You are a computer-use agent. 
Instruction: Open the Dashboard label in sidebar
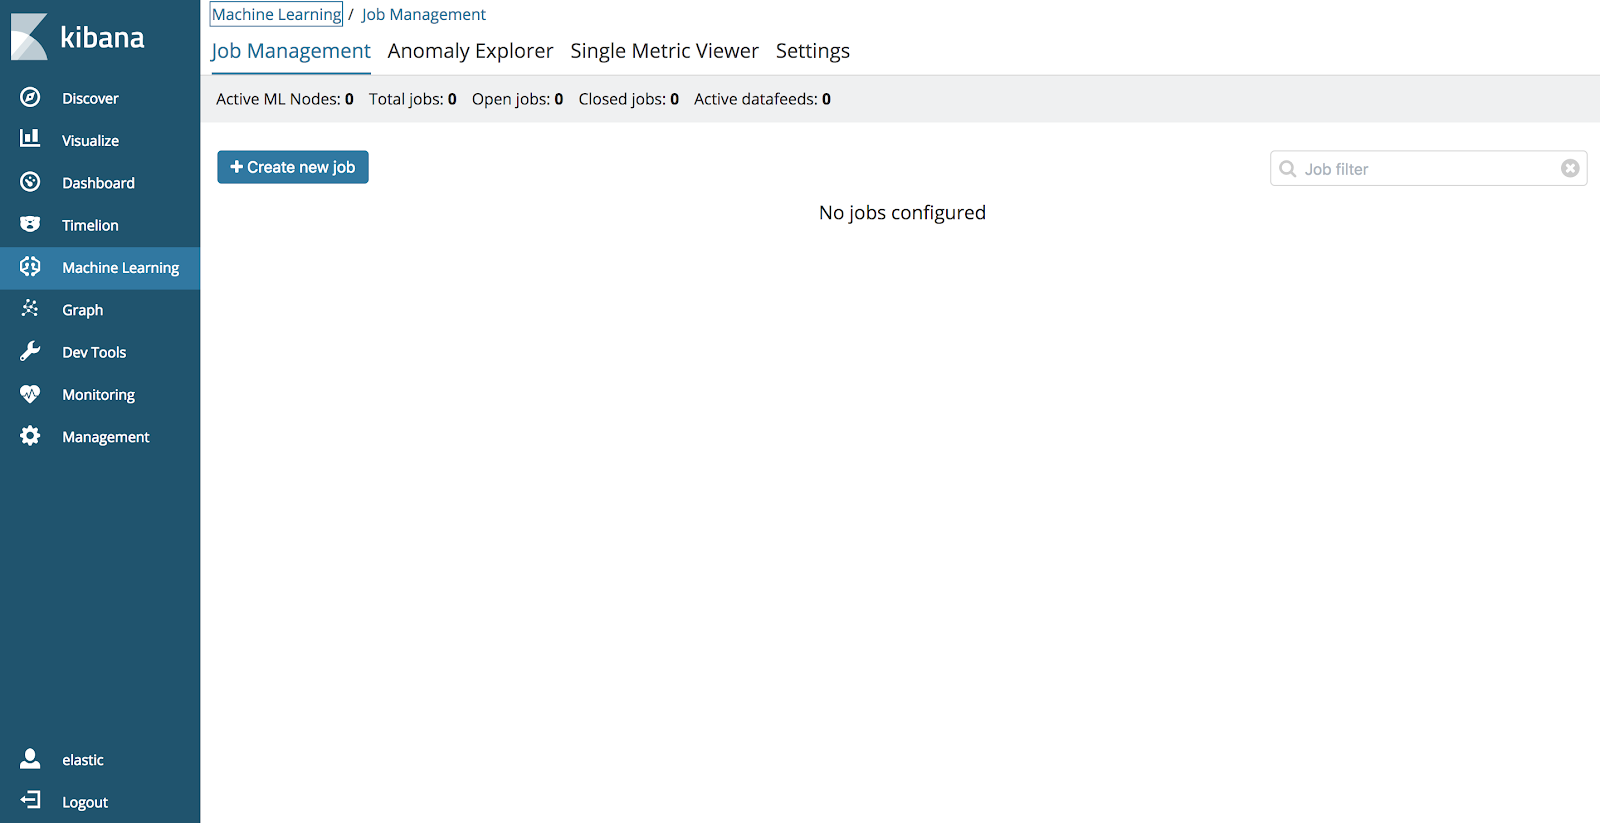tap(98, 183)
